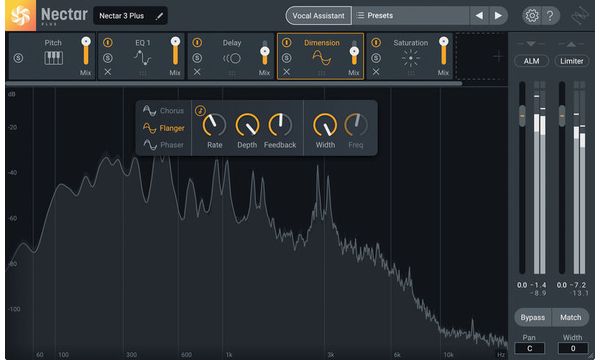Select the Delay module icon
The image size is (600, 360).
point(232,59)
